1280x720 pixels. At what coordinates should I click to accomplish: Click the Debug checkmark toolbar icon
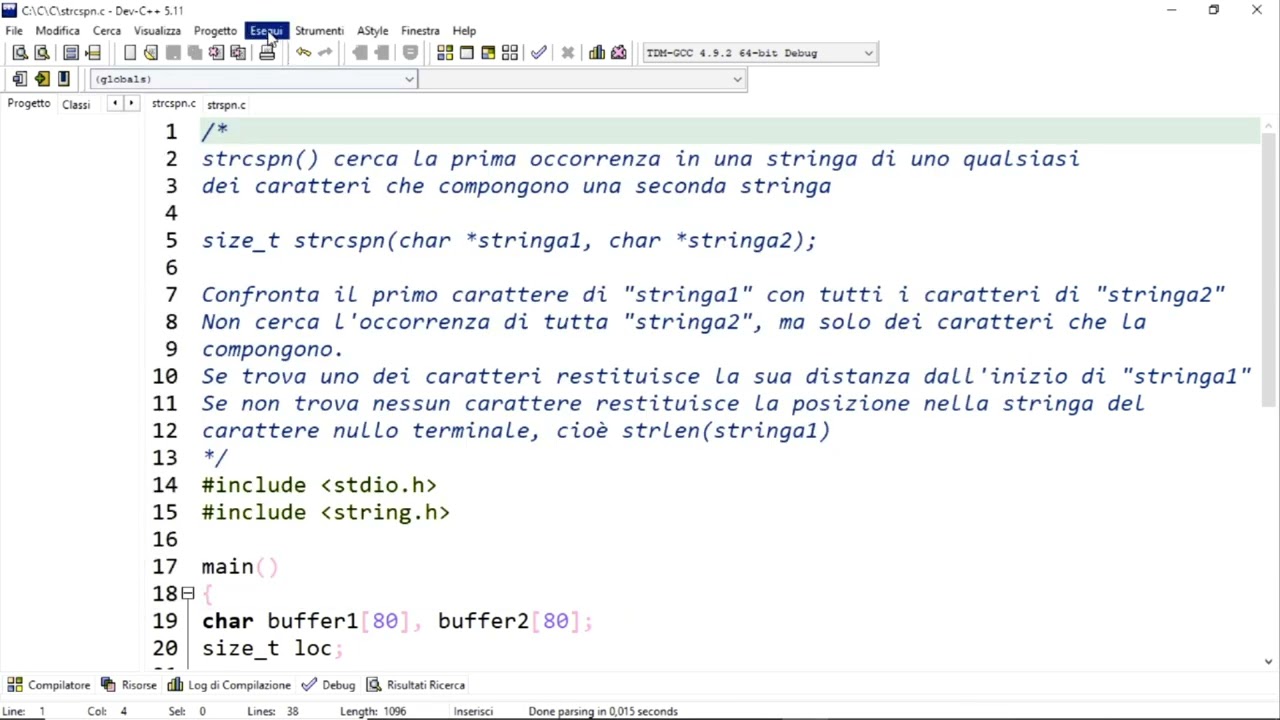[x=538, y=53]
